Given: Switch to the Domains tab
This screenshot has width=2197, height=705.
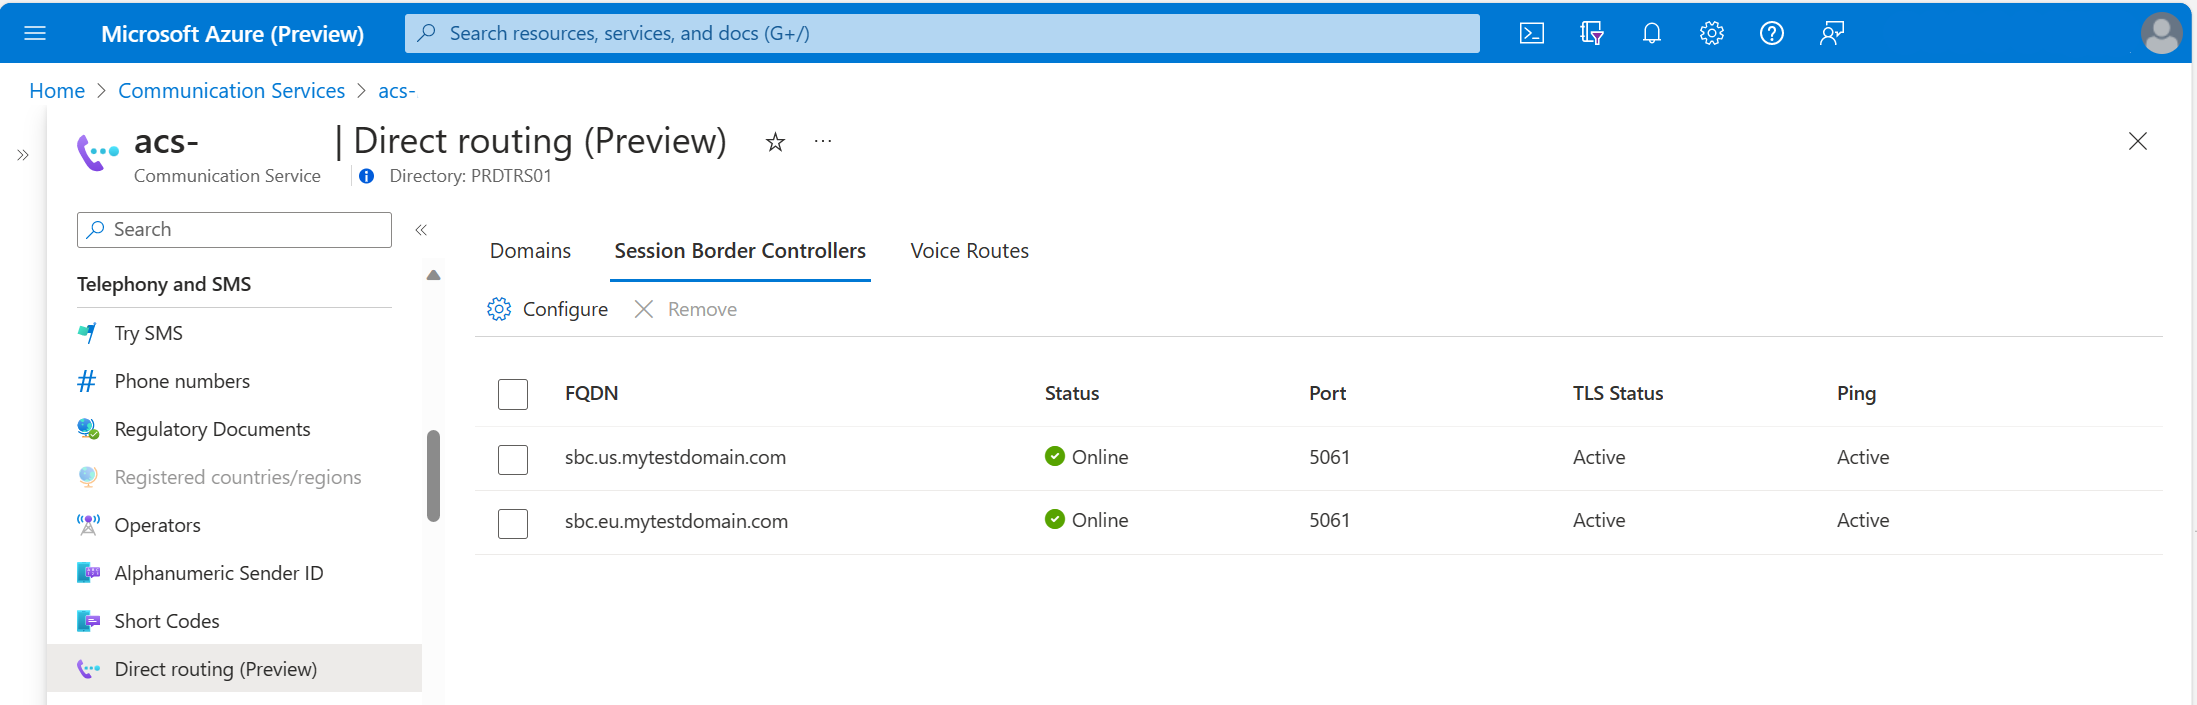Looking at the screenshot, I should [x=530, y=251].
